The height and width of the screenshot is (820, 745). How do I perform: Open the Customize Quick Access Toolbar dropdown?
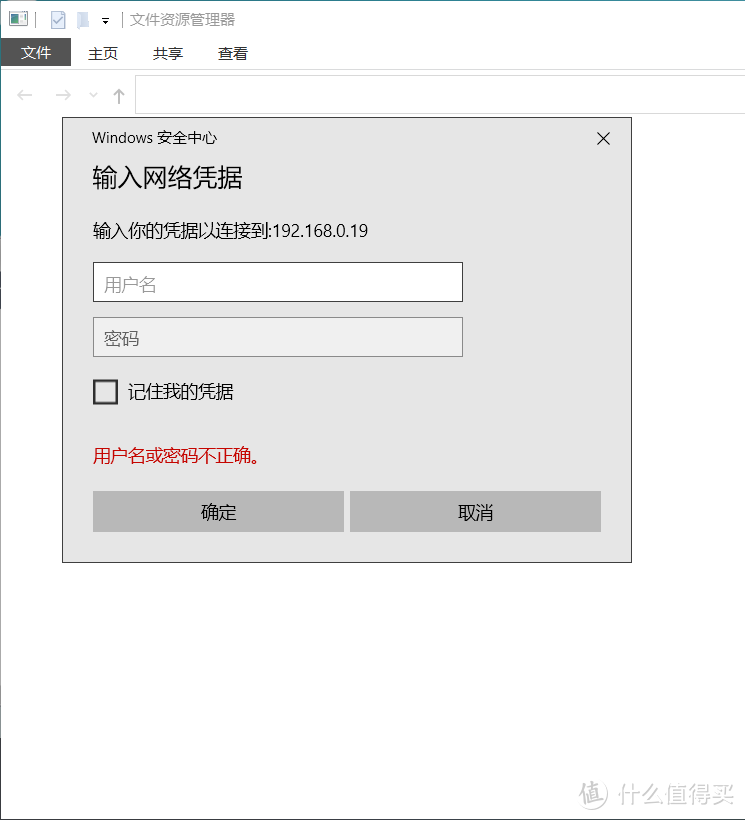(x=106, y=21)
